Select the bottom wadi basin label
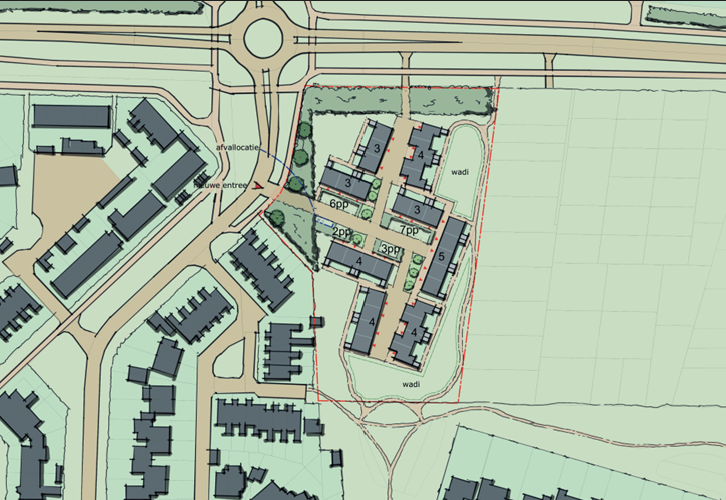 coord(410,383)
